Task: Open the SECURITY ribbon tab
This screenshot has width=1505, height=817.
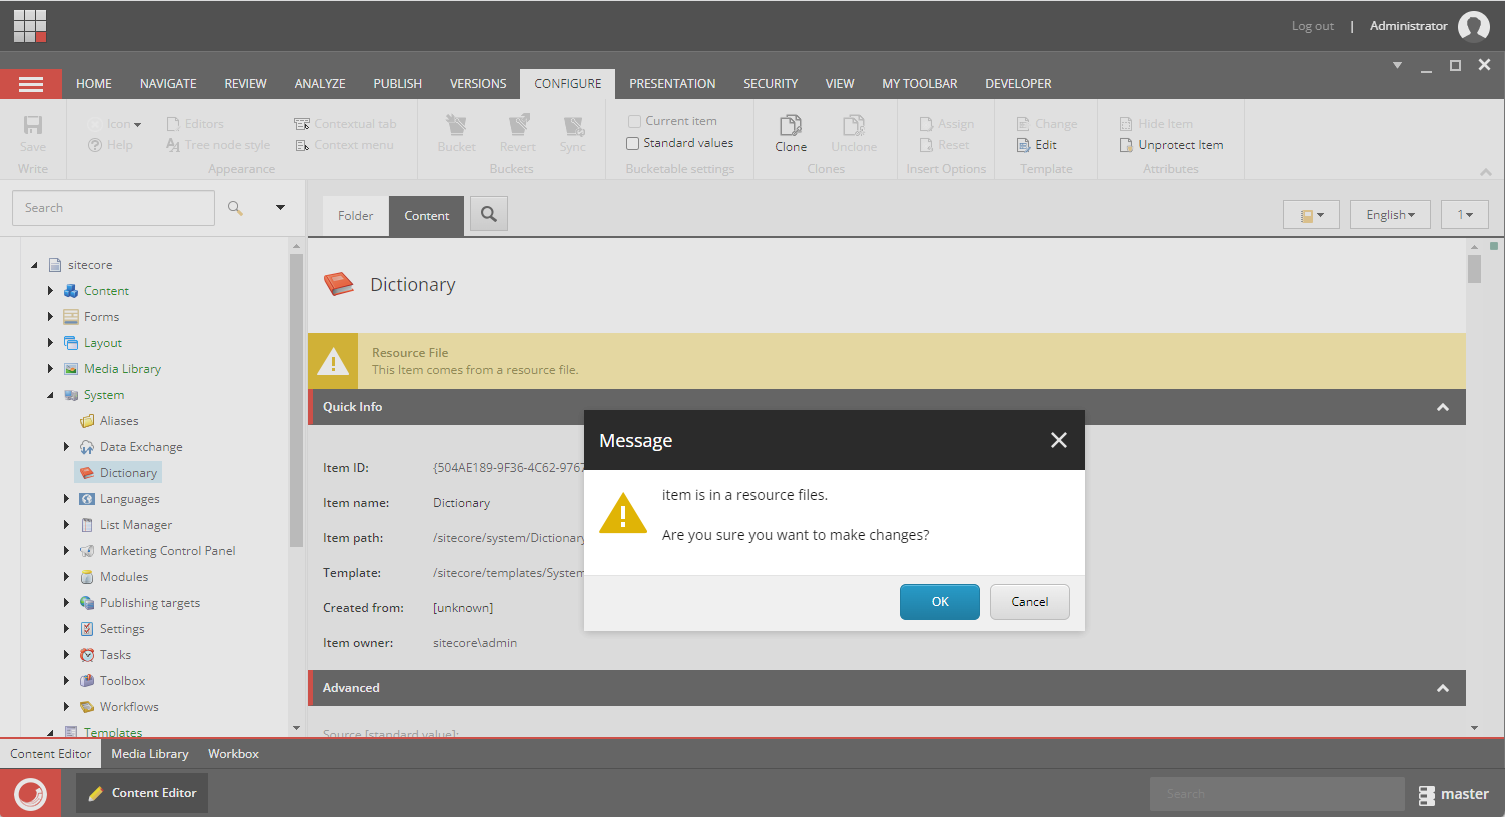Action: (770, 84)
